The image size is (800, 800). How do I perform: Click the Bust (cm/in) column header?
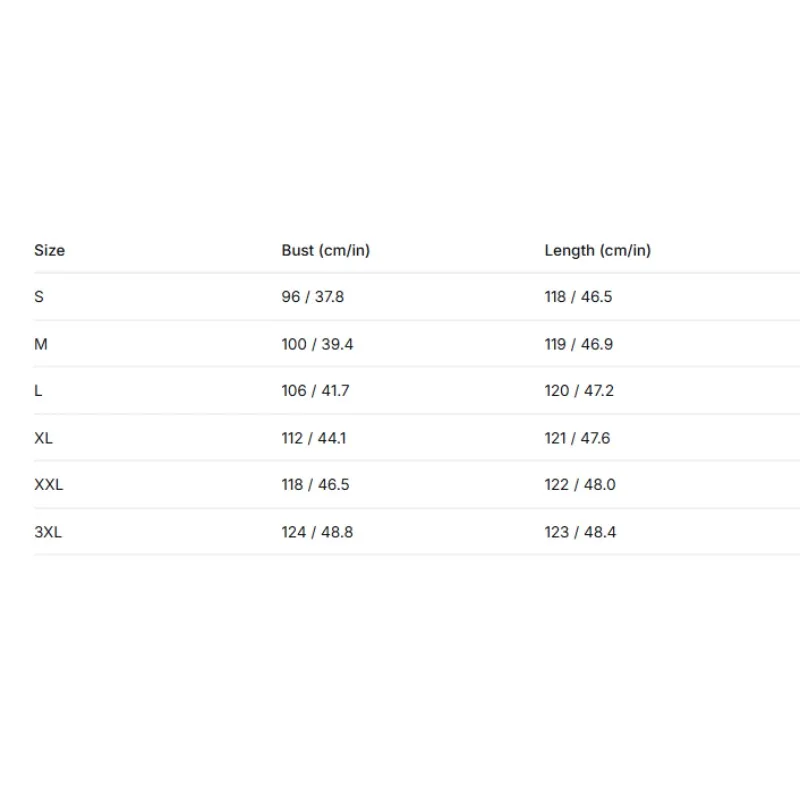tap(326, 250)
